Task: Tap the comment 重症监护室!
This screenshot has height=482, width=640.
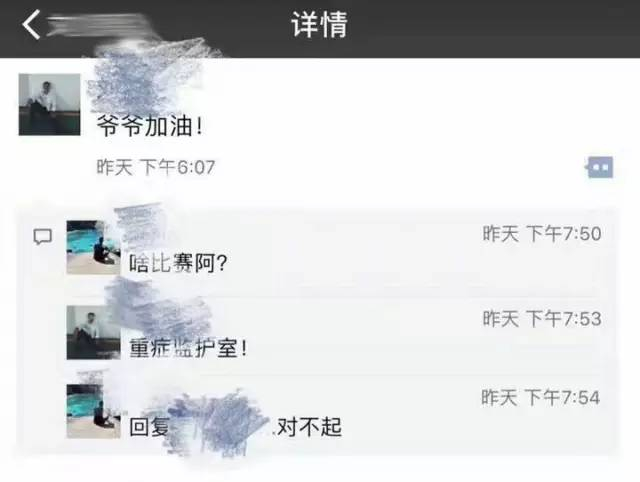Action: [x=188, y=349]
